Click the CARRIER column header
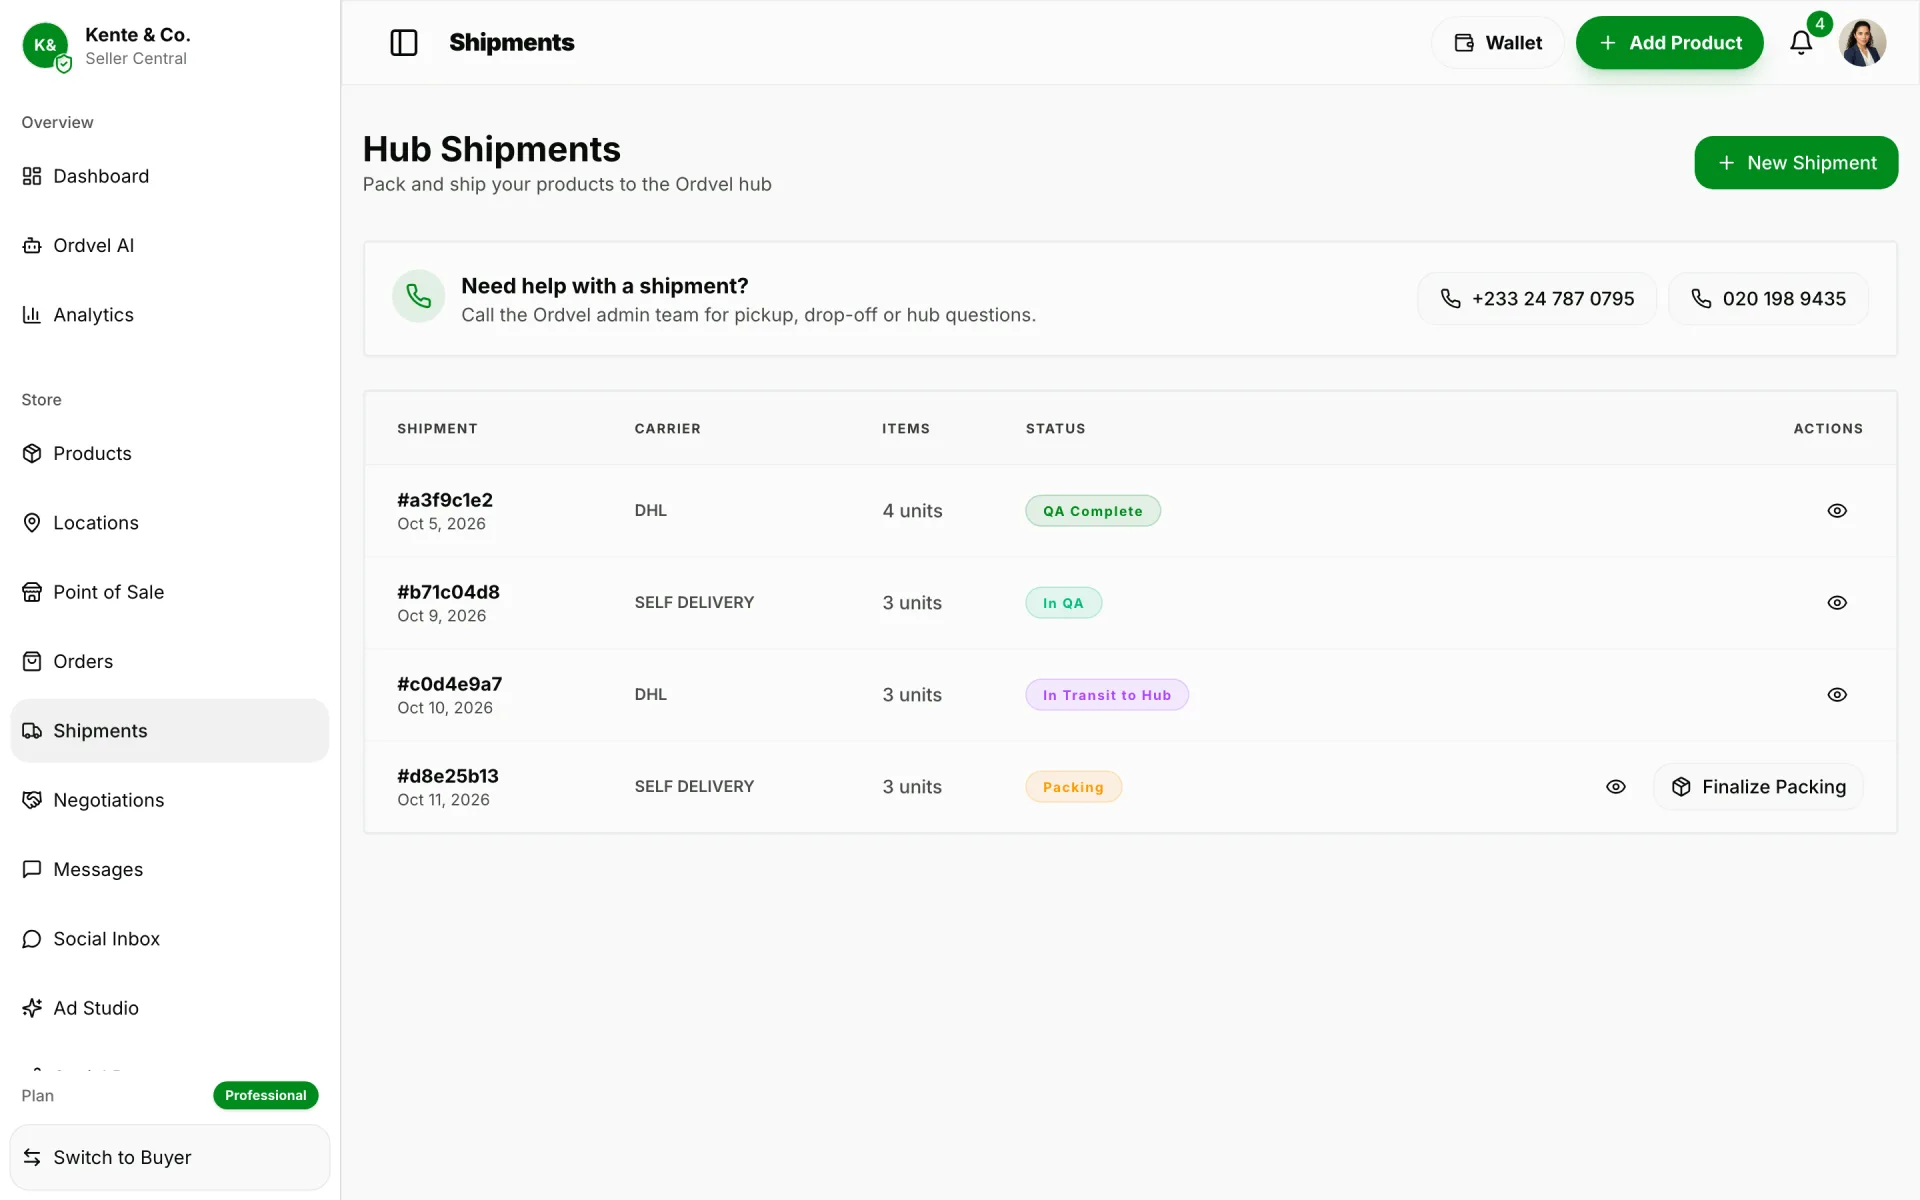 (667, 429)
